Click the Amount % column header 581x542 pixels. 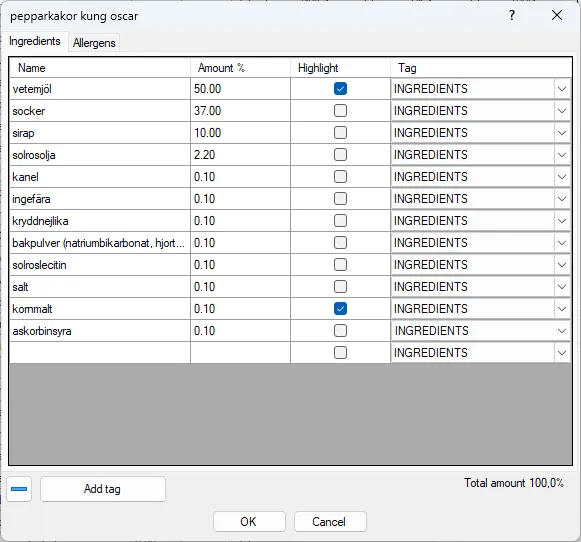point(240,68)
